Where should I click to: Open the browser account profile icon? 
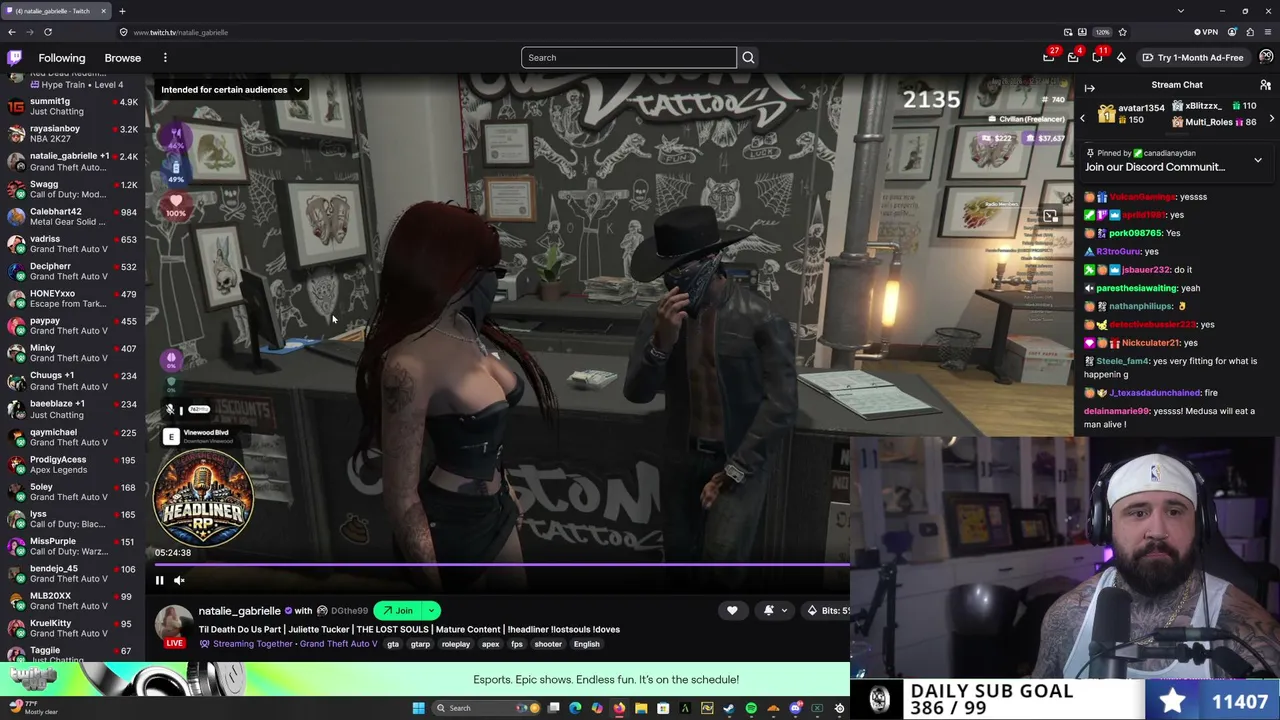pos(1232,32)
